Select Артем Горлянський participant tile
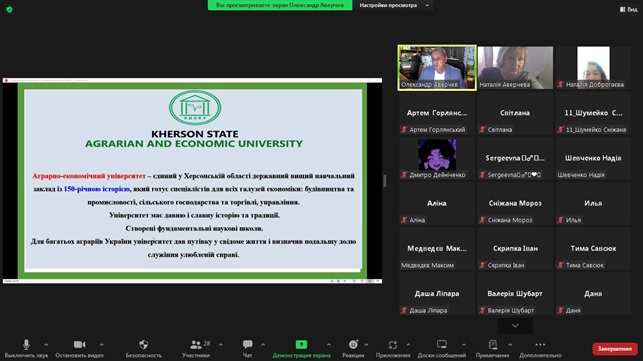This screenshot has width=643, height=361. pyautogui.click(x=437, y=113)
